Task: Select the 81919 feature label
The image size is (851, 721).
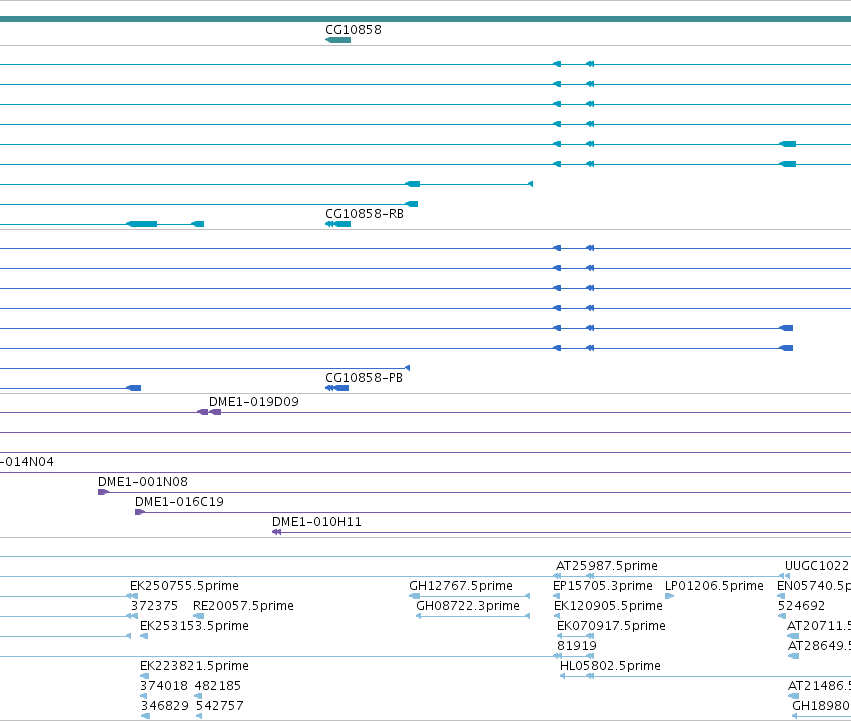Action: (x=577, y=646)
